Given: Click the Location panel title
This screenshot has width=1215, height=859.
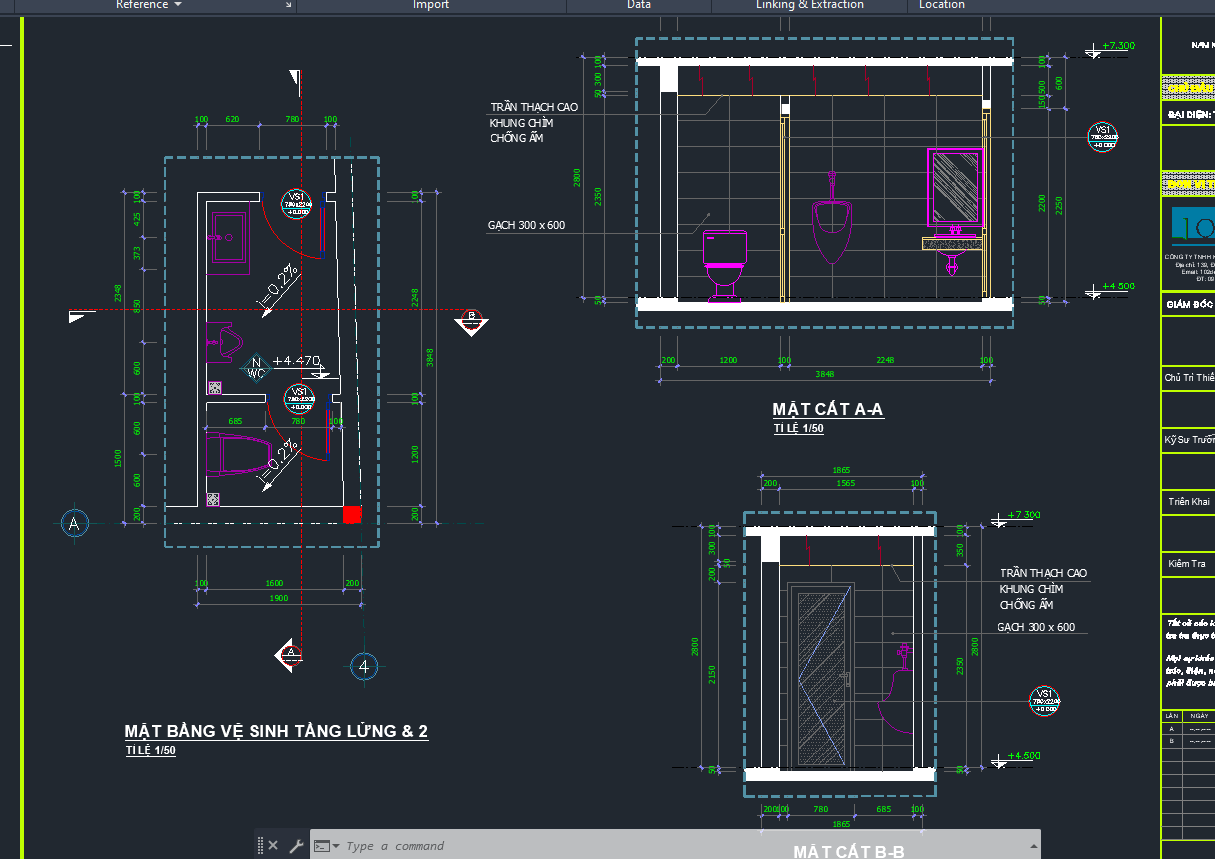Looking at the screenshot, I should tap(942, 5).
